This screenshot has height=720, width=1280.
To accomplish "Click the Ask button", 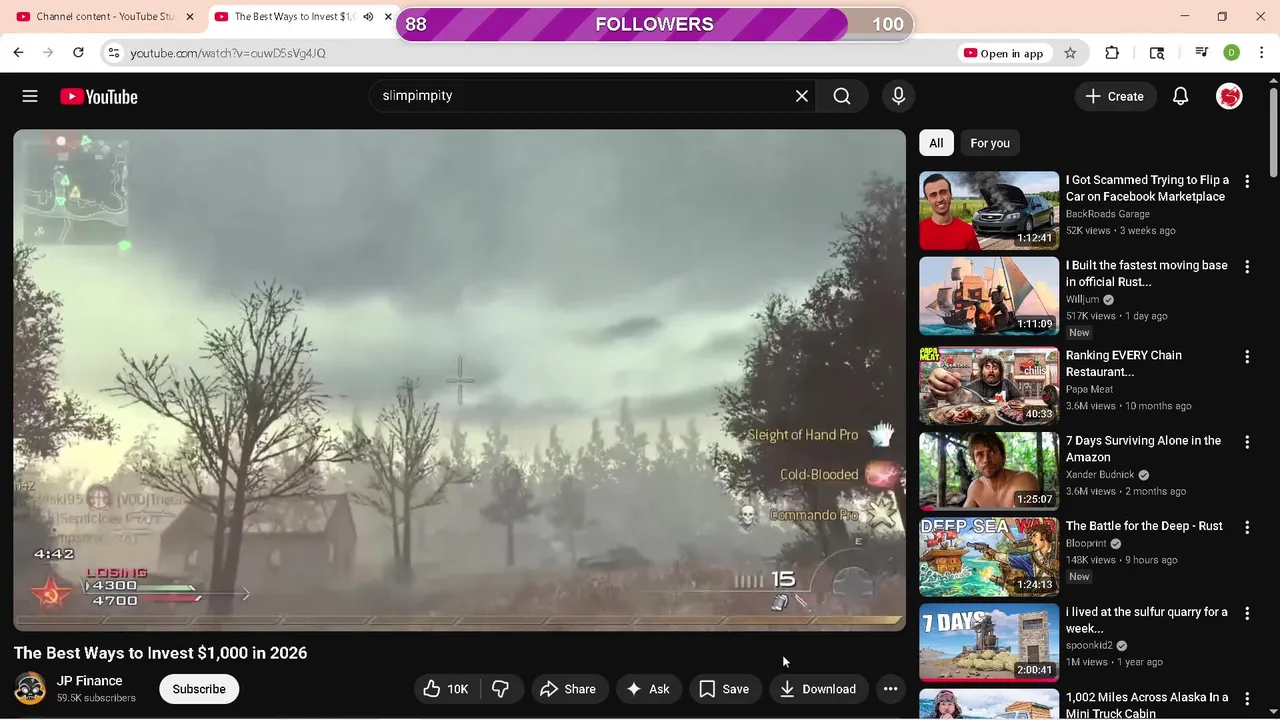I will tap(648, 689).
